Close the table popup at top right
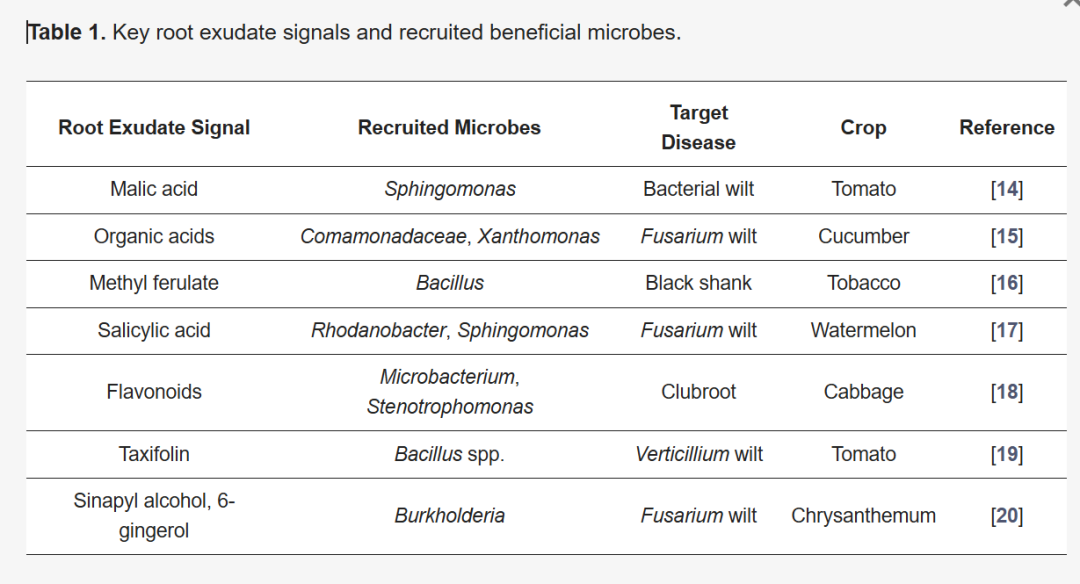 [x=1072, y=3]
